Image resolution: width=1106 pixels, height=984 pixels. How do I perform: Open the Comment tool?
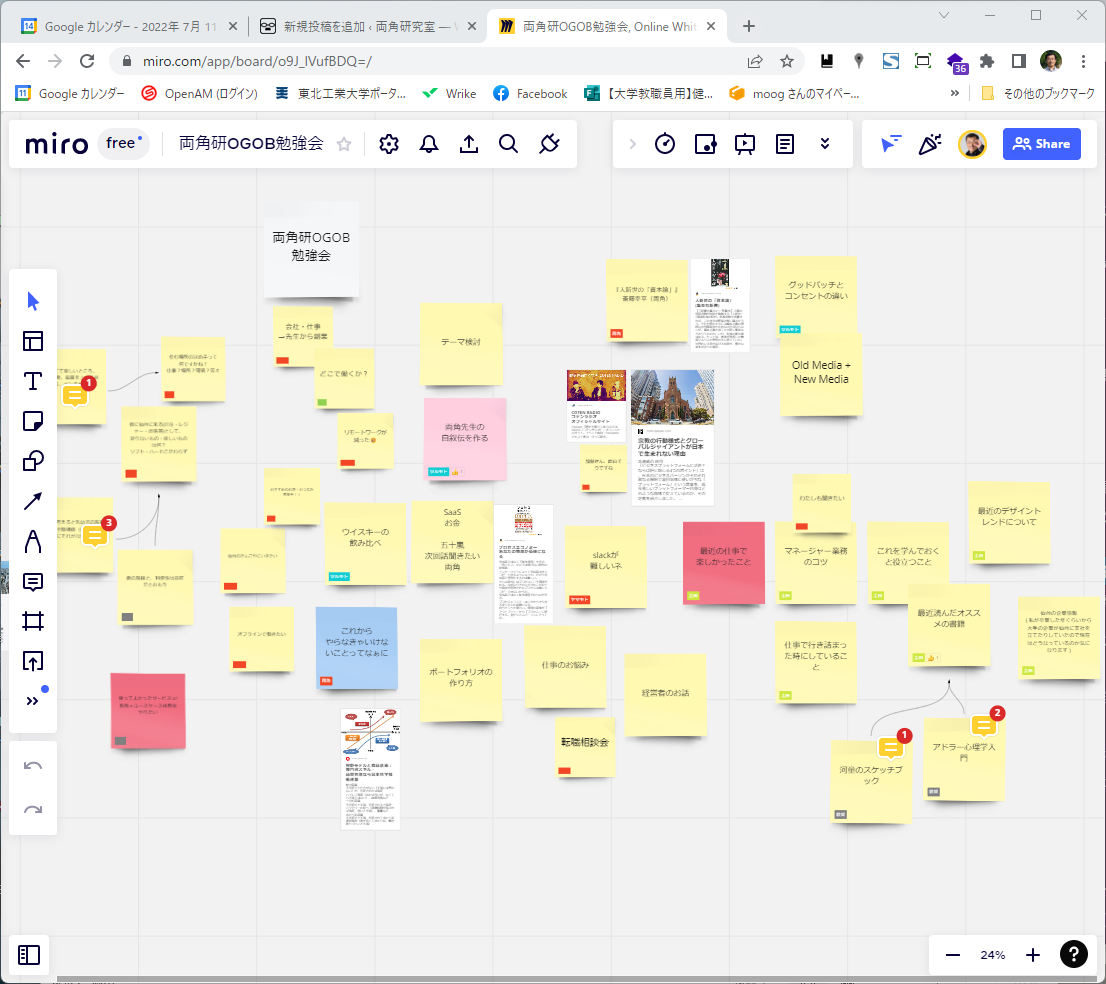33,581
